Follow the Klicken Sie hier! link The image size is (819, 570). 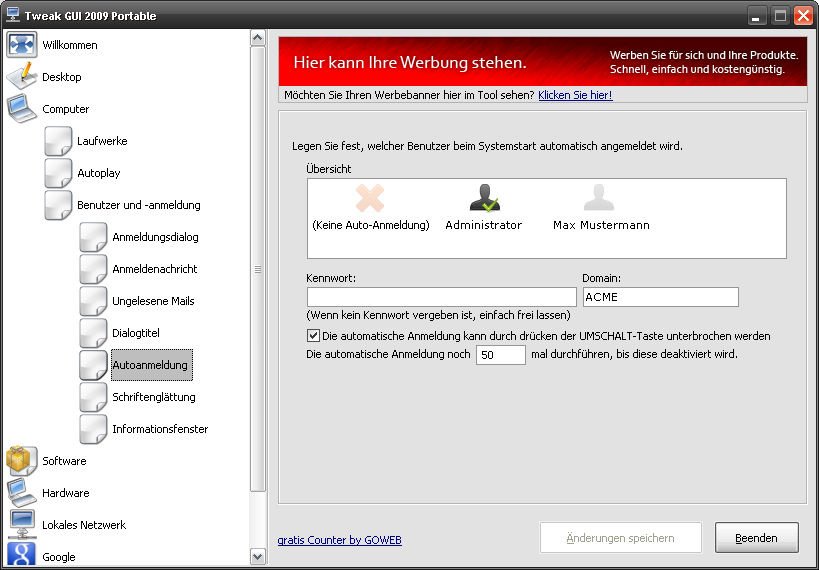point(575,95)
